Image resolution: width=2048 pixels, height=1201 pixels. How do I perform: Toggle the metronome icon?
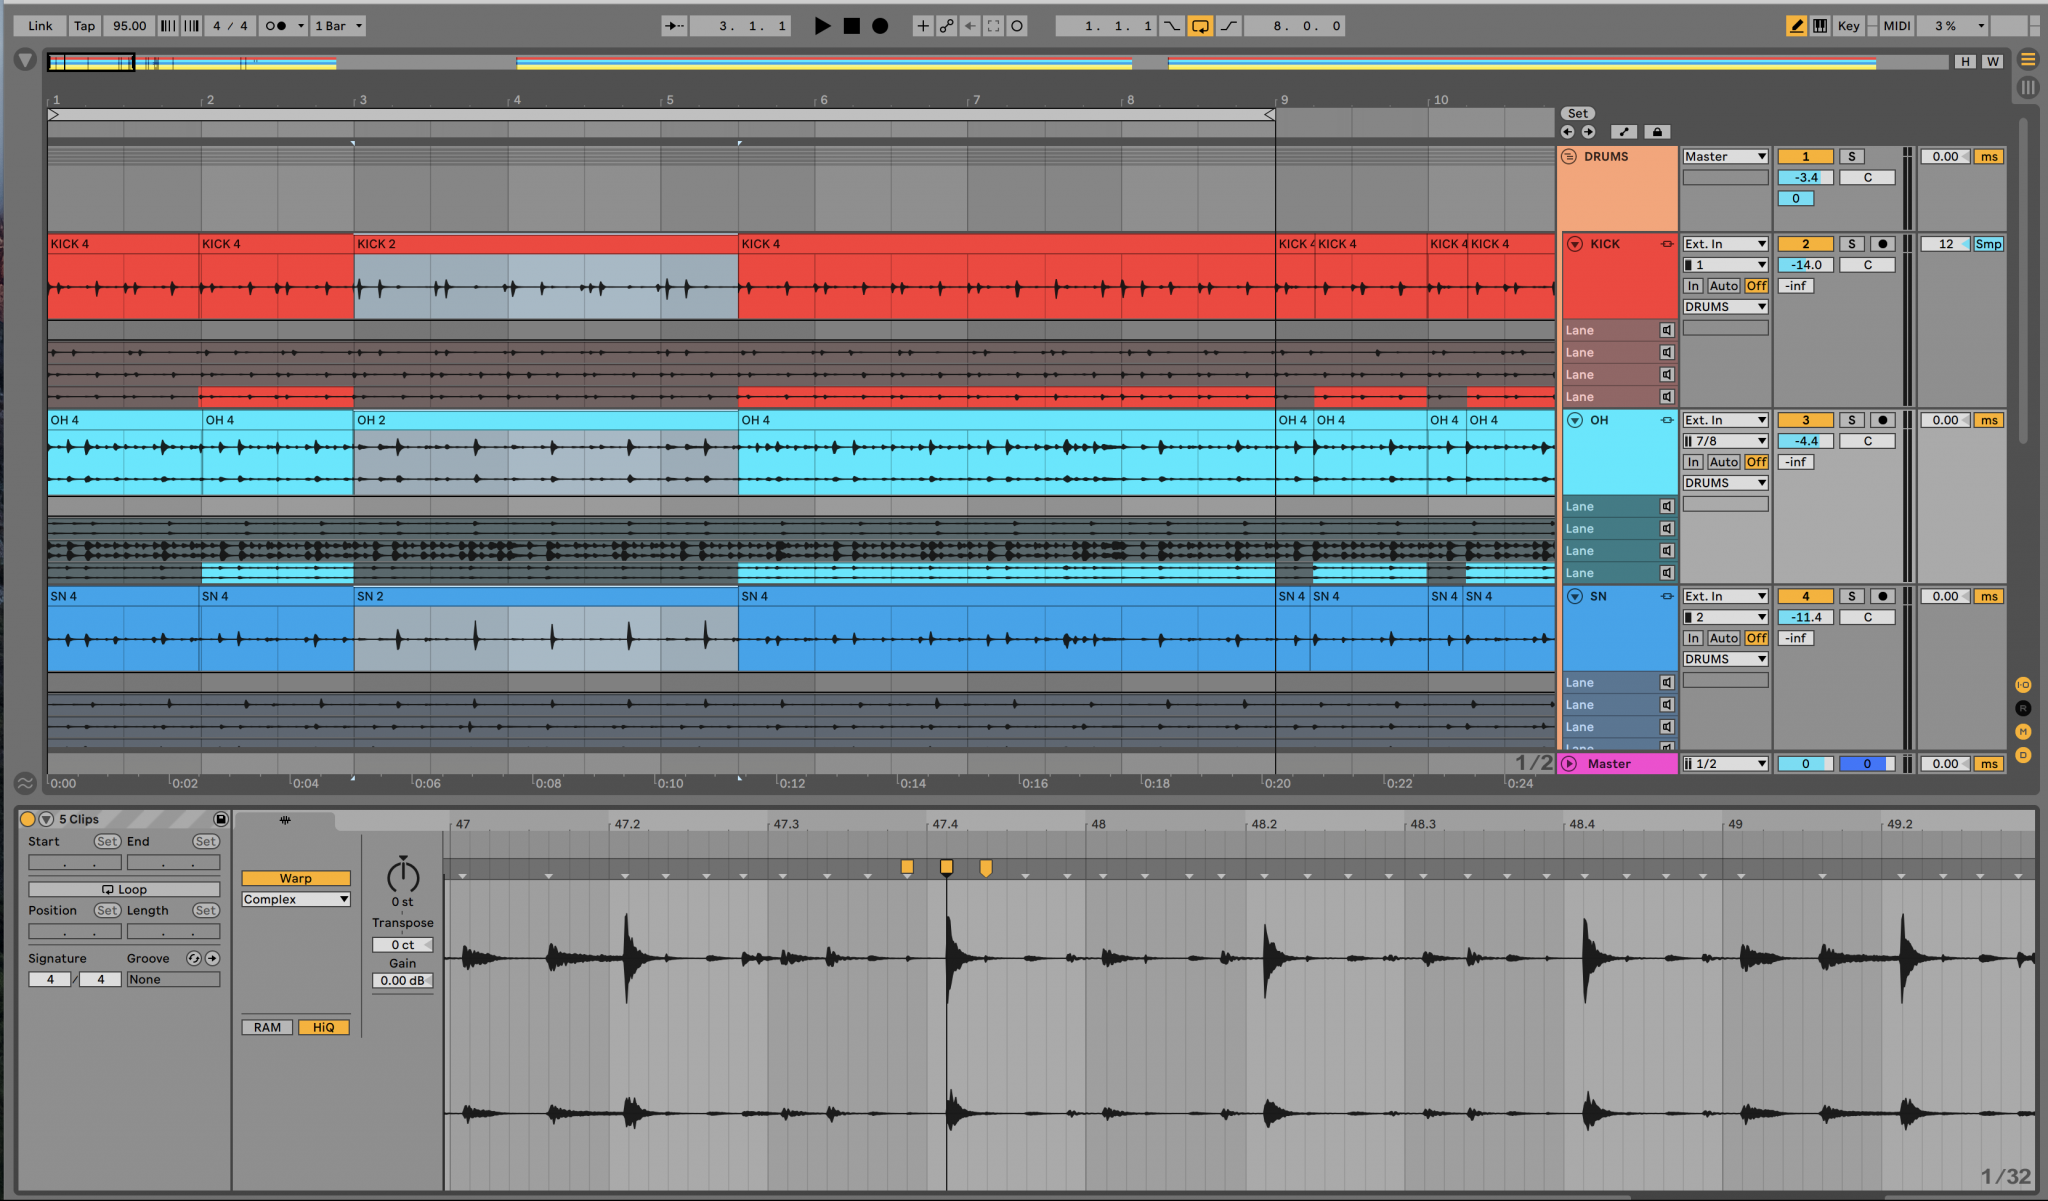pyautogui.click(x=275, y=26)
